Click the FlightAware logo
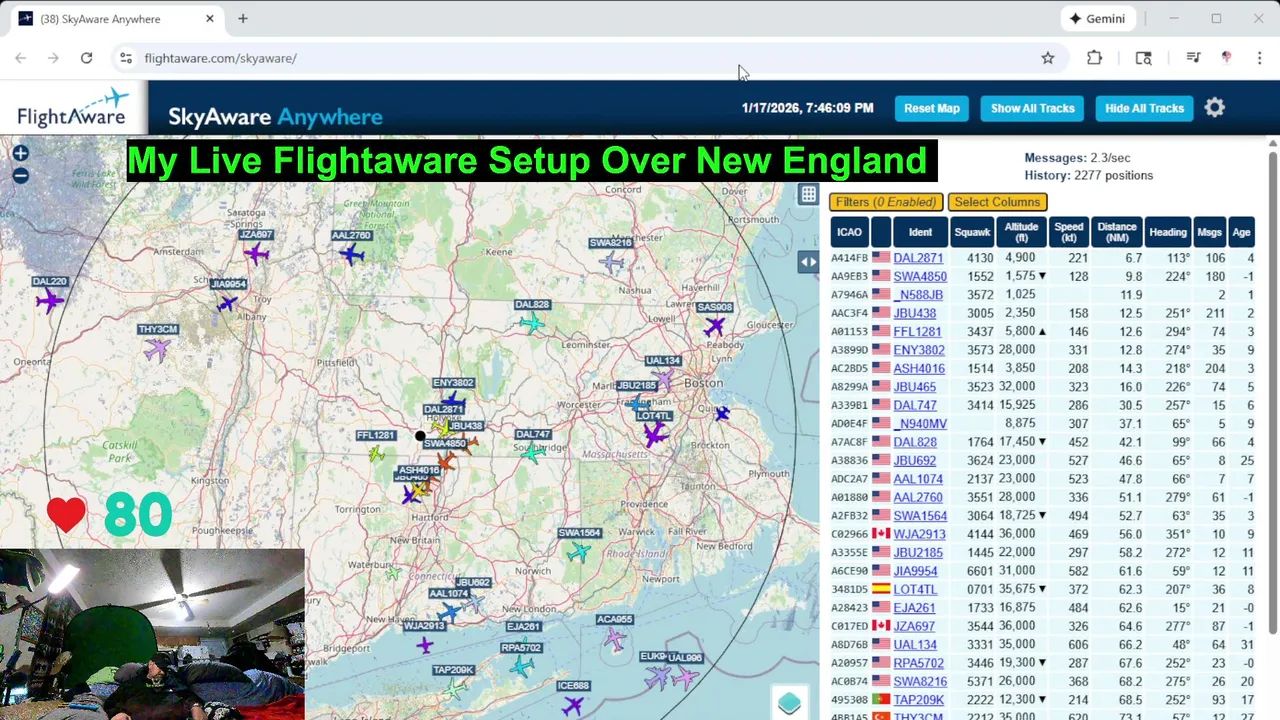This screenshot has width=1280, height=720. 73,108
